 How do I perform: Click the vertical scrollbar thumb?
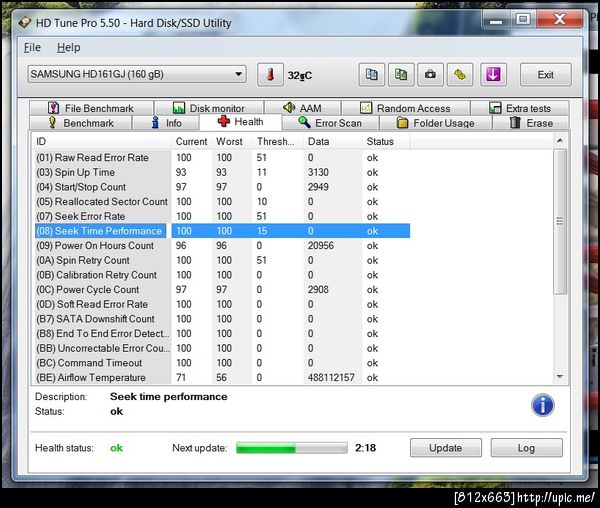(560, 221)
